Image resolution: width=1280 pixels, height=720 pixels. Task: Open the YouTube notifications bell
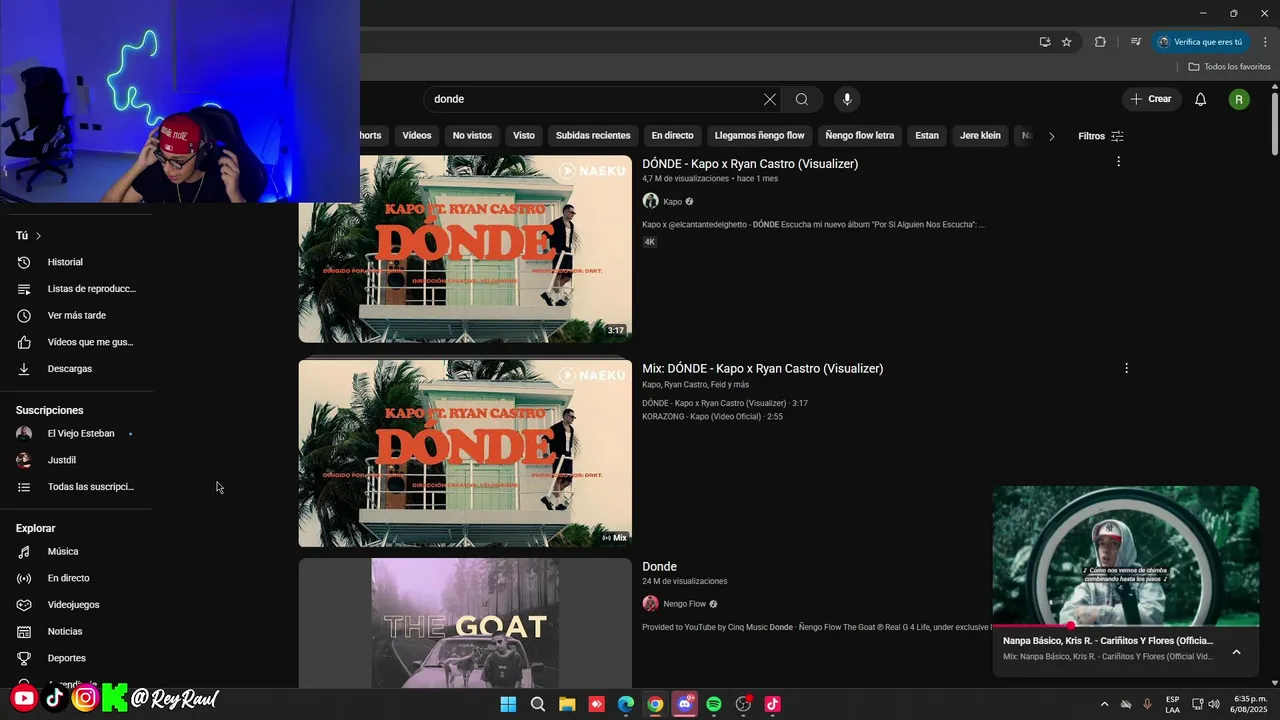1201,99
